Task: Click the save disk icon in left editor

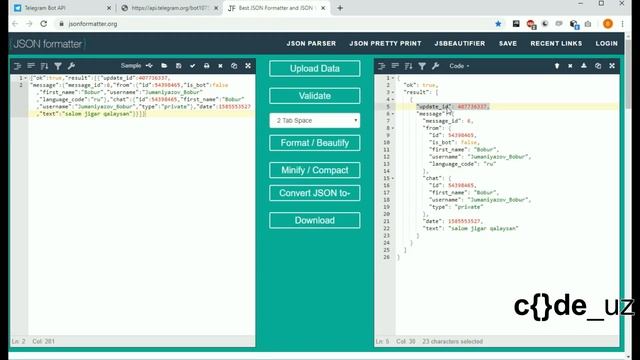Action: tap(178, 66)
